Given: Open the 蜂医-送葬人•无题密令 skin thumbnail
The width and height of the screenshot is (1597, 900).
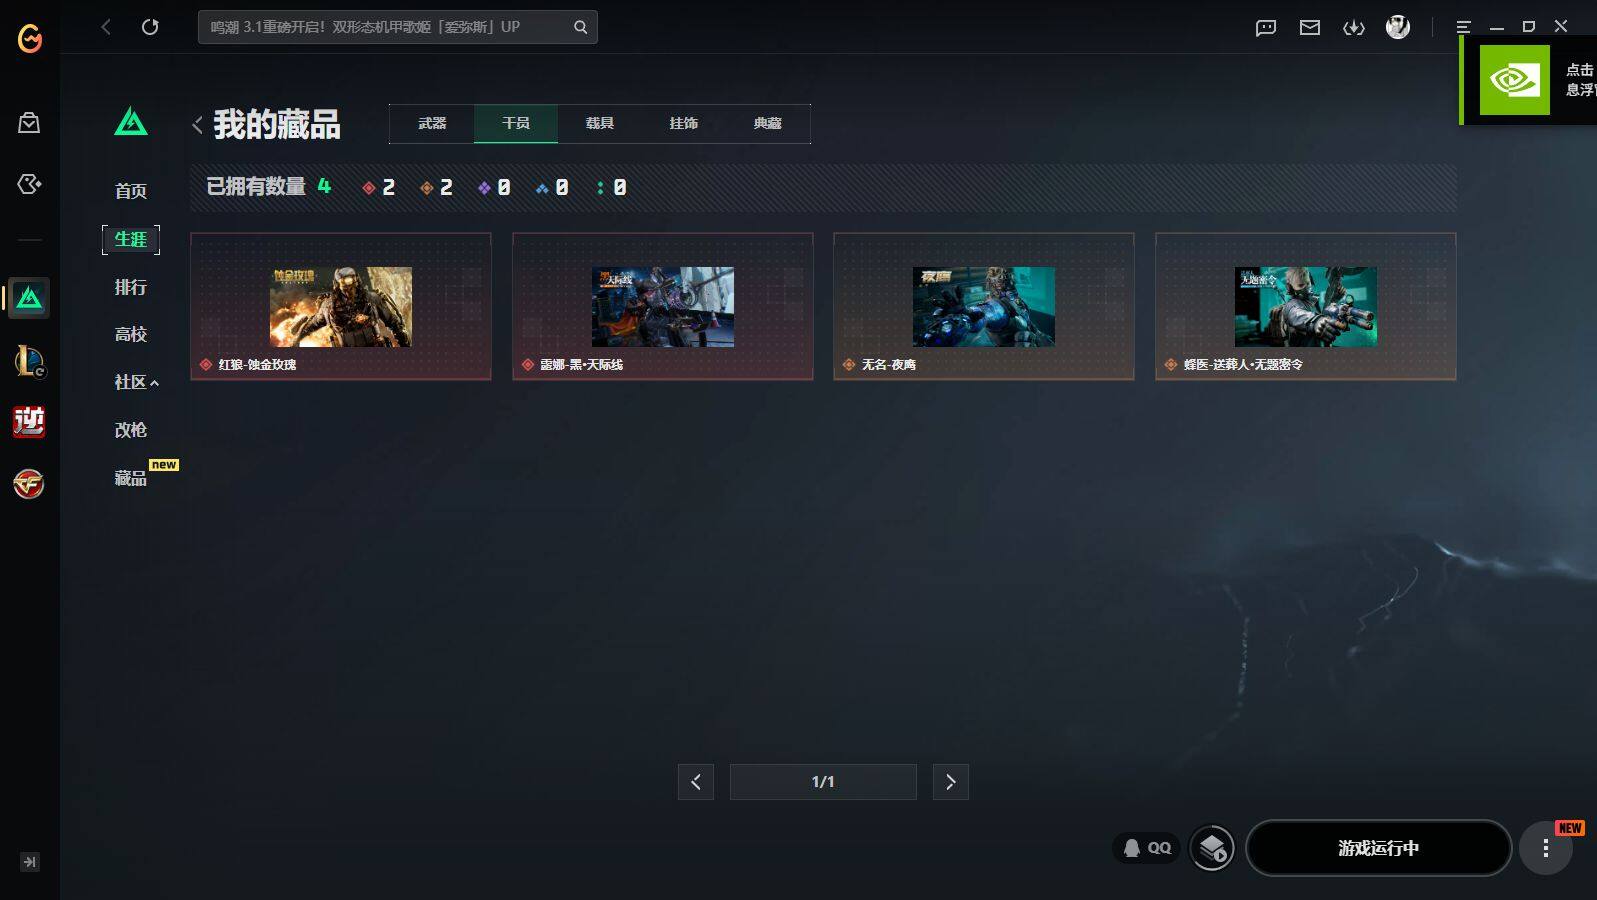Looking at the screenshot, I should (x=1306, y=307).
